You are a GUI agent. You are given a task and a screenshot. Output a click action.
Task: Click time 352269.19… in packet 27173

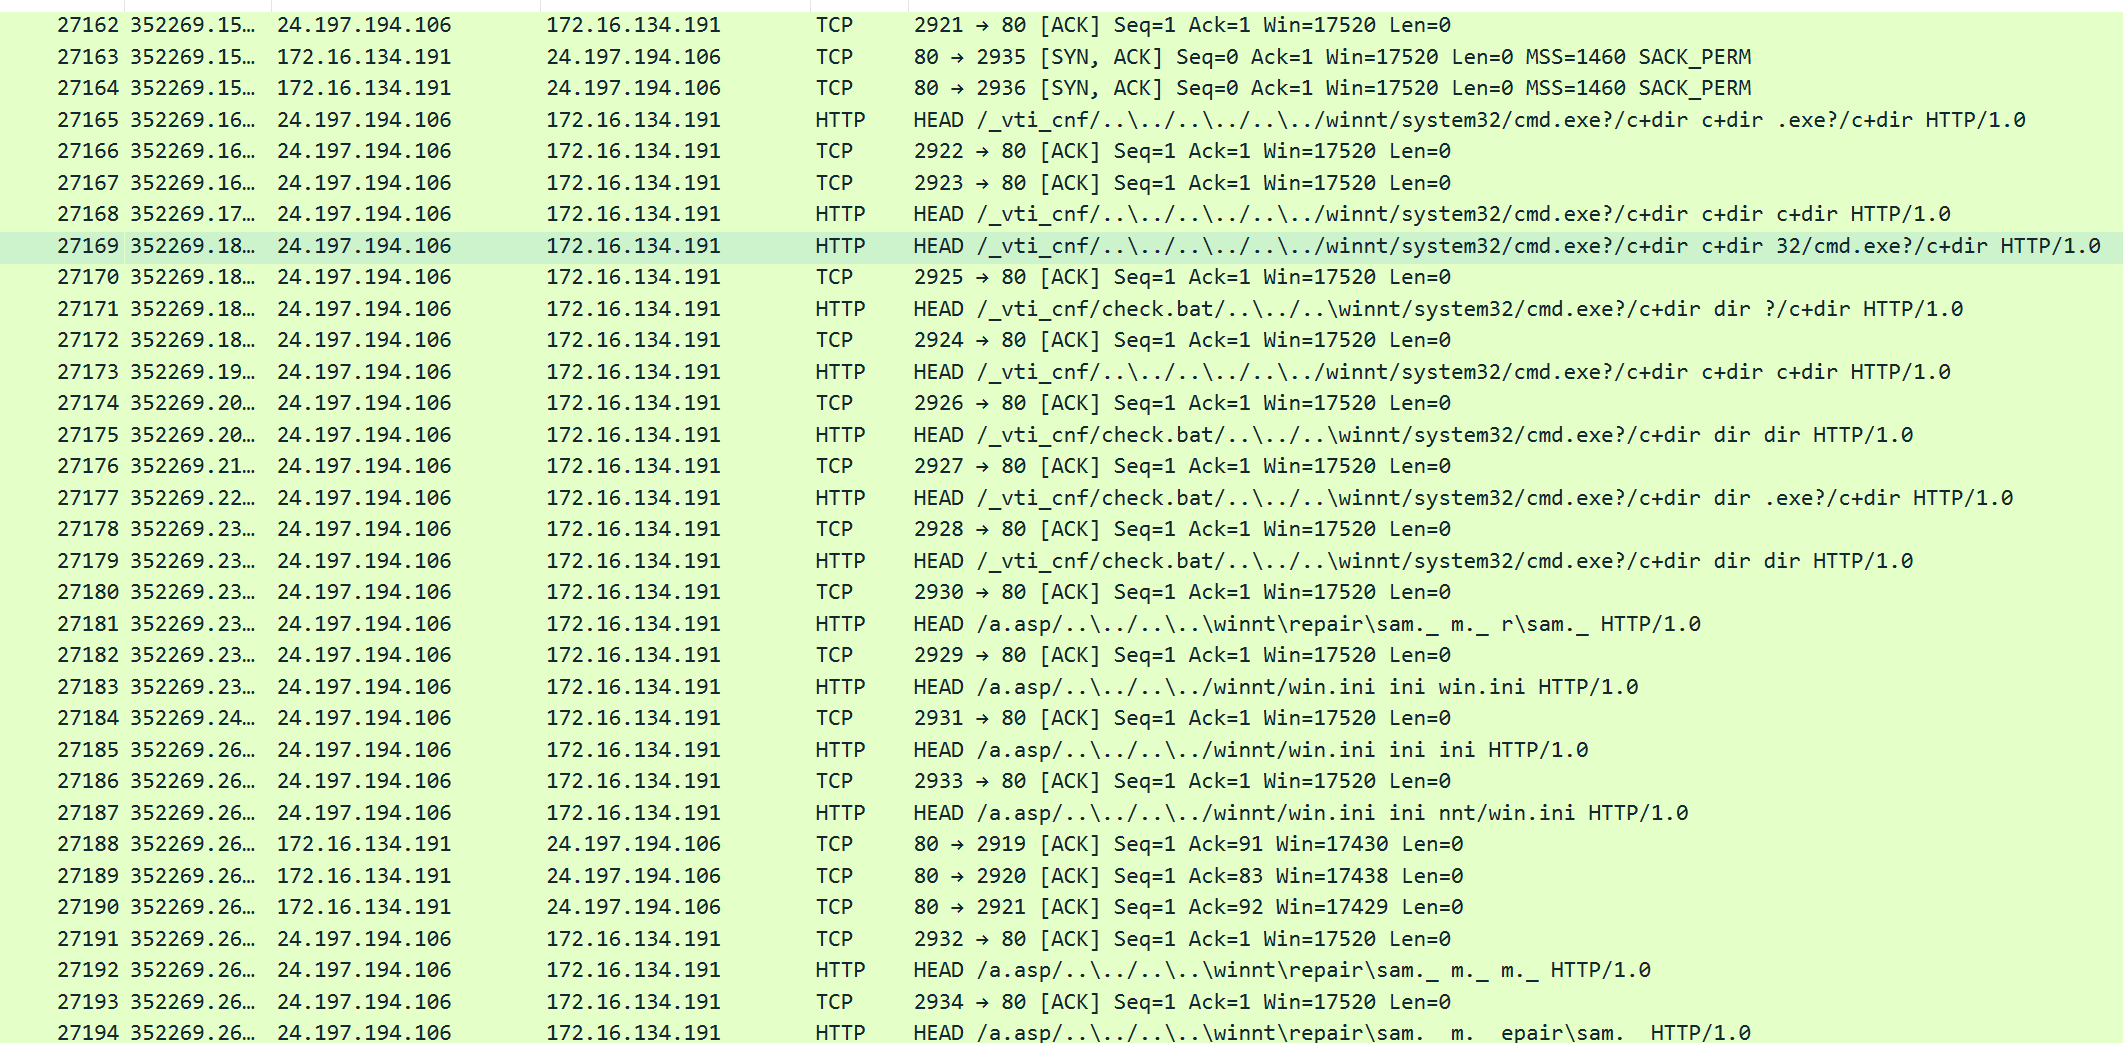193,372
